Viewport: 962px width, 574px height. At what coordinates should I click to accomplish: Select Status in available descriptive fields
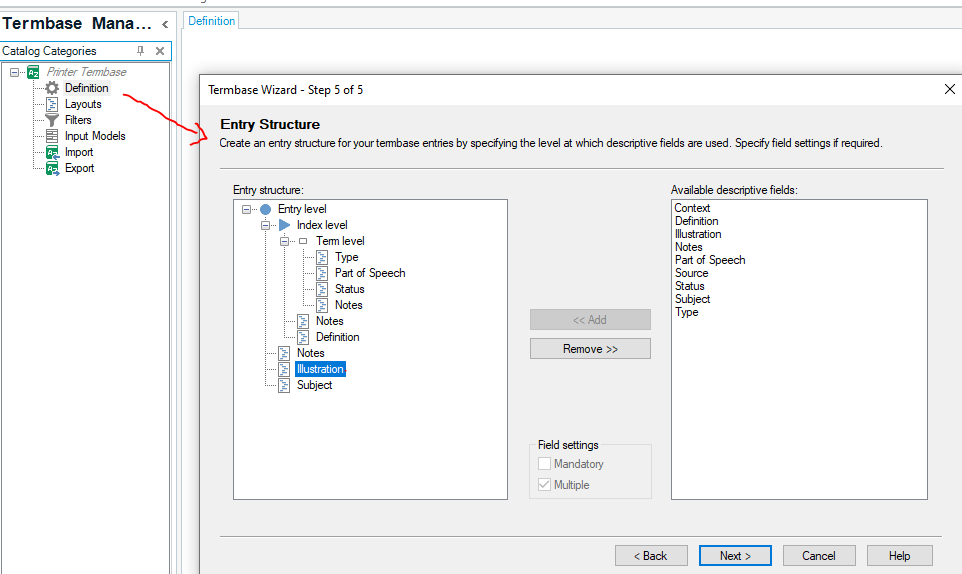(690, 286)
